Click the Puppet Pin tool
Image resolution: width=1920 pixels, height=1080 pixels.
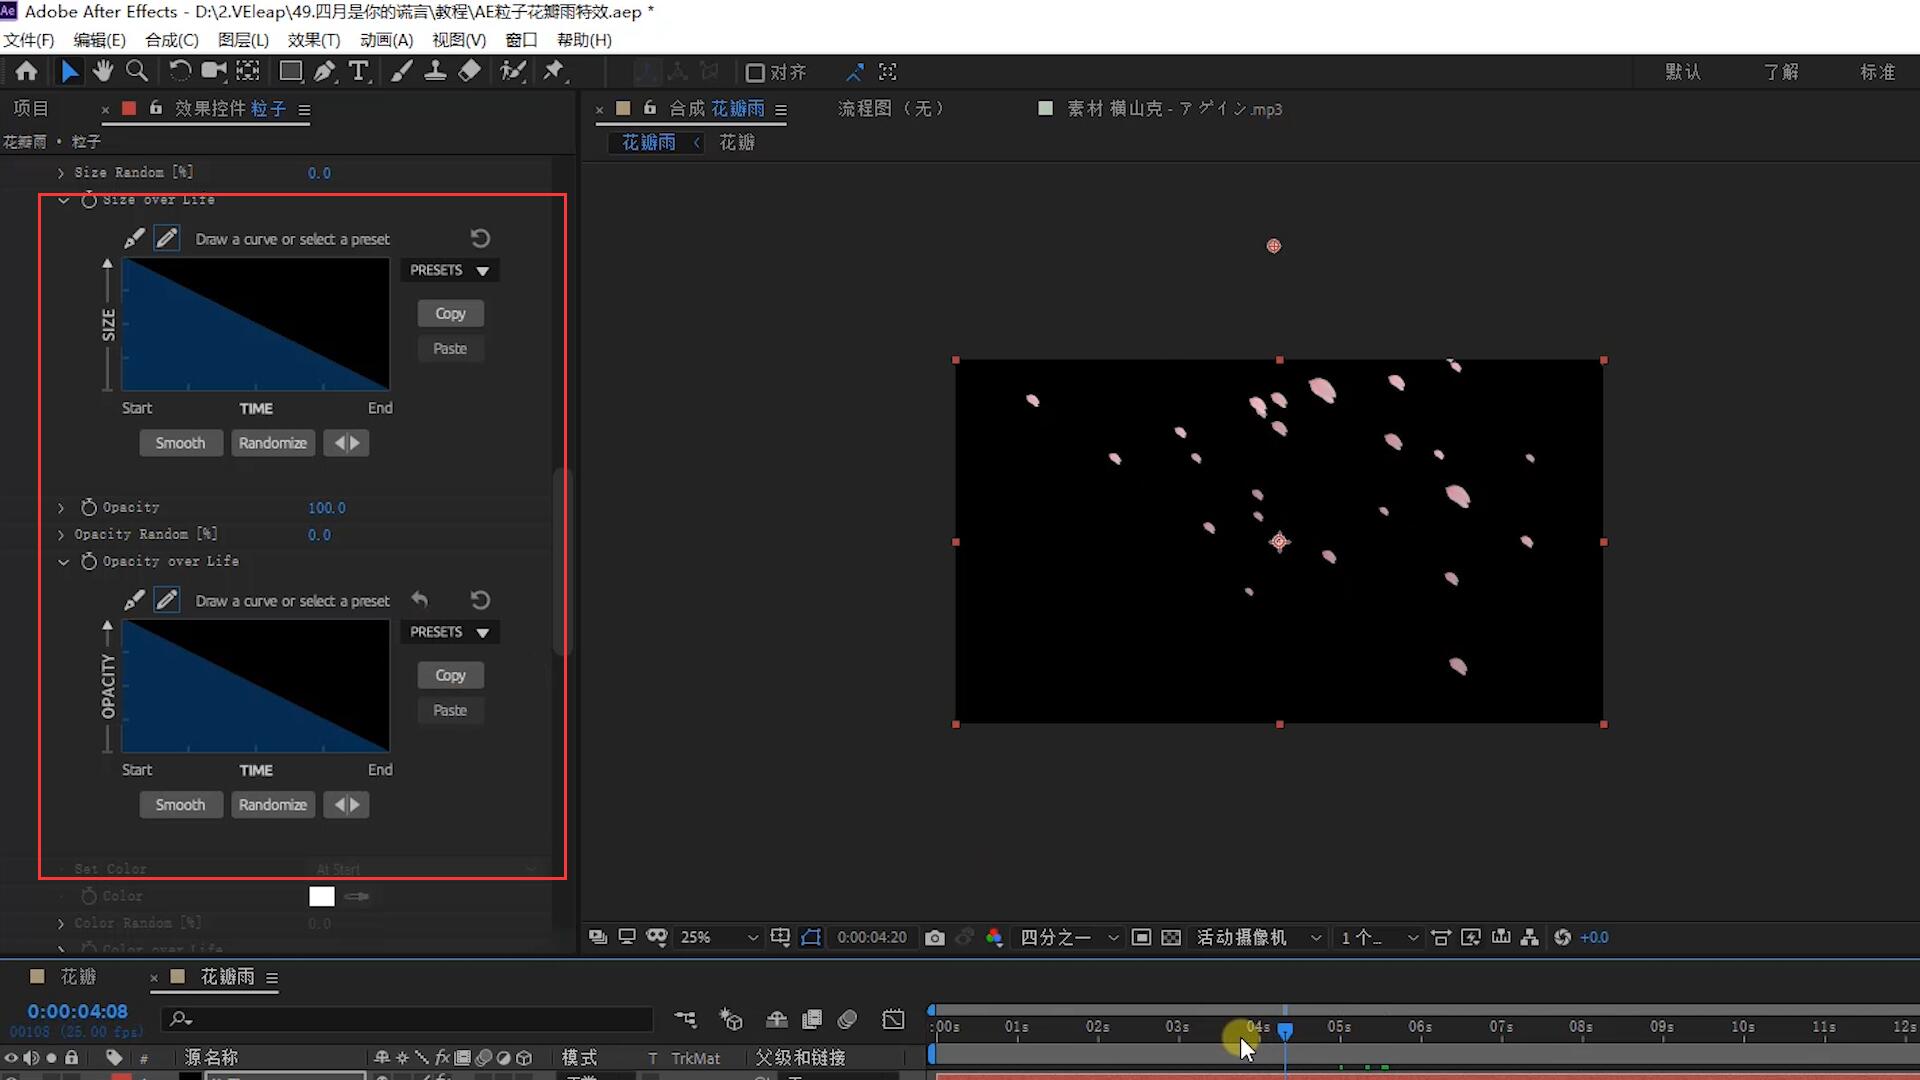click(553, 71)
